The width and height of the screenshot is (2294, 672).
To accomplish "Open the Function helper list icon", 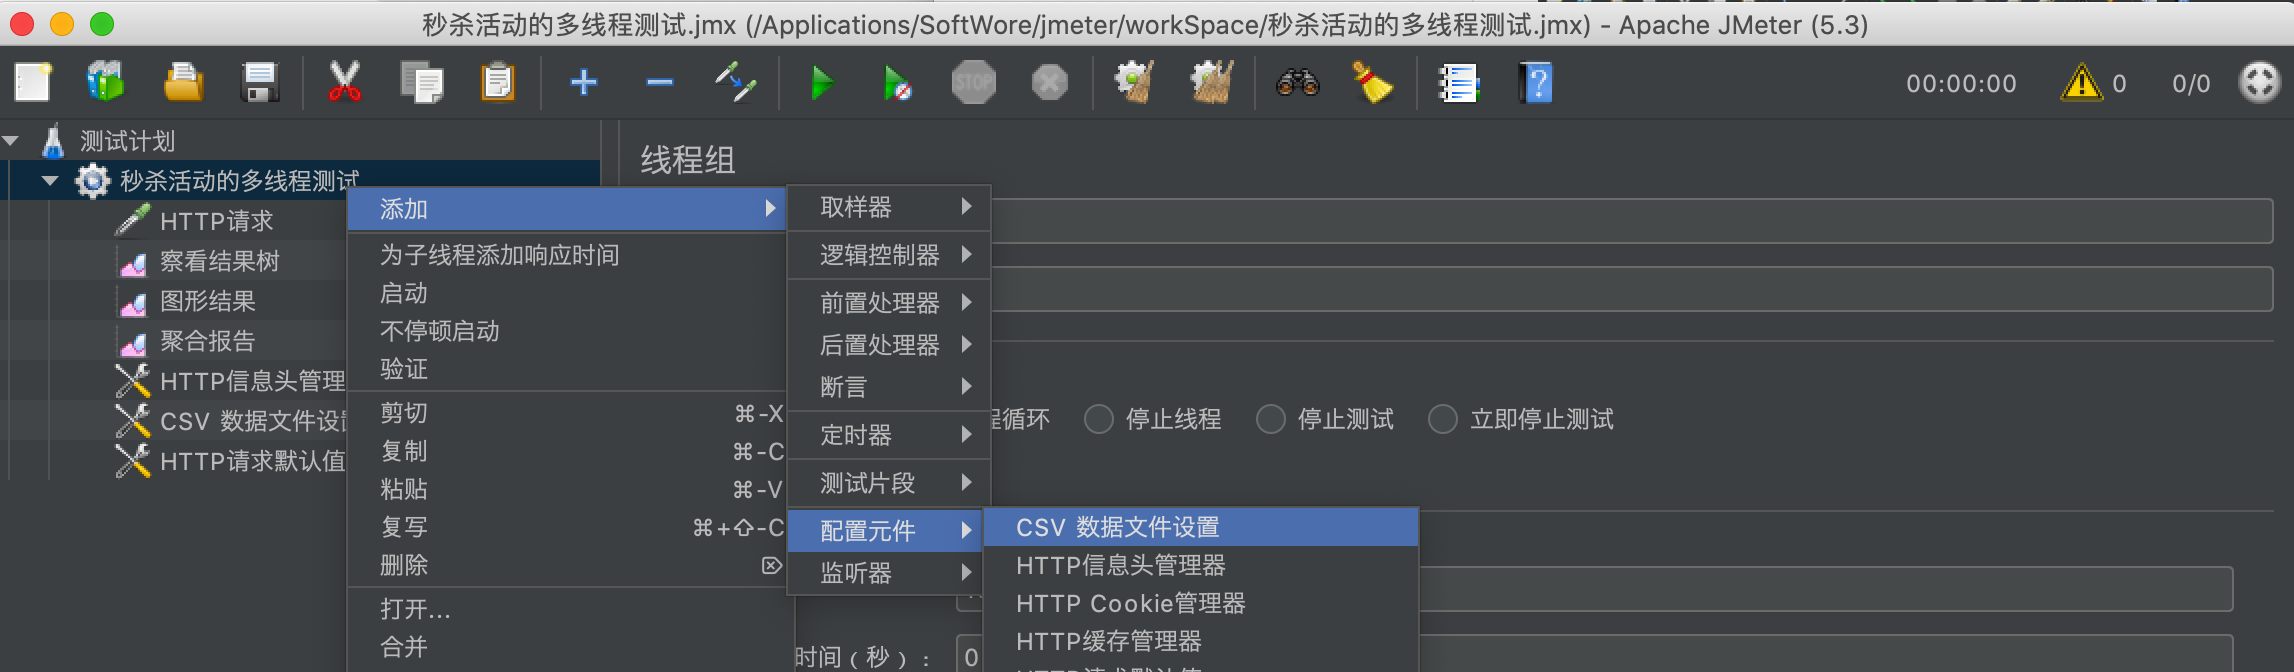I will [x=1459, y=82].
